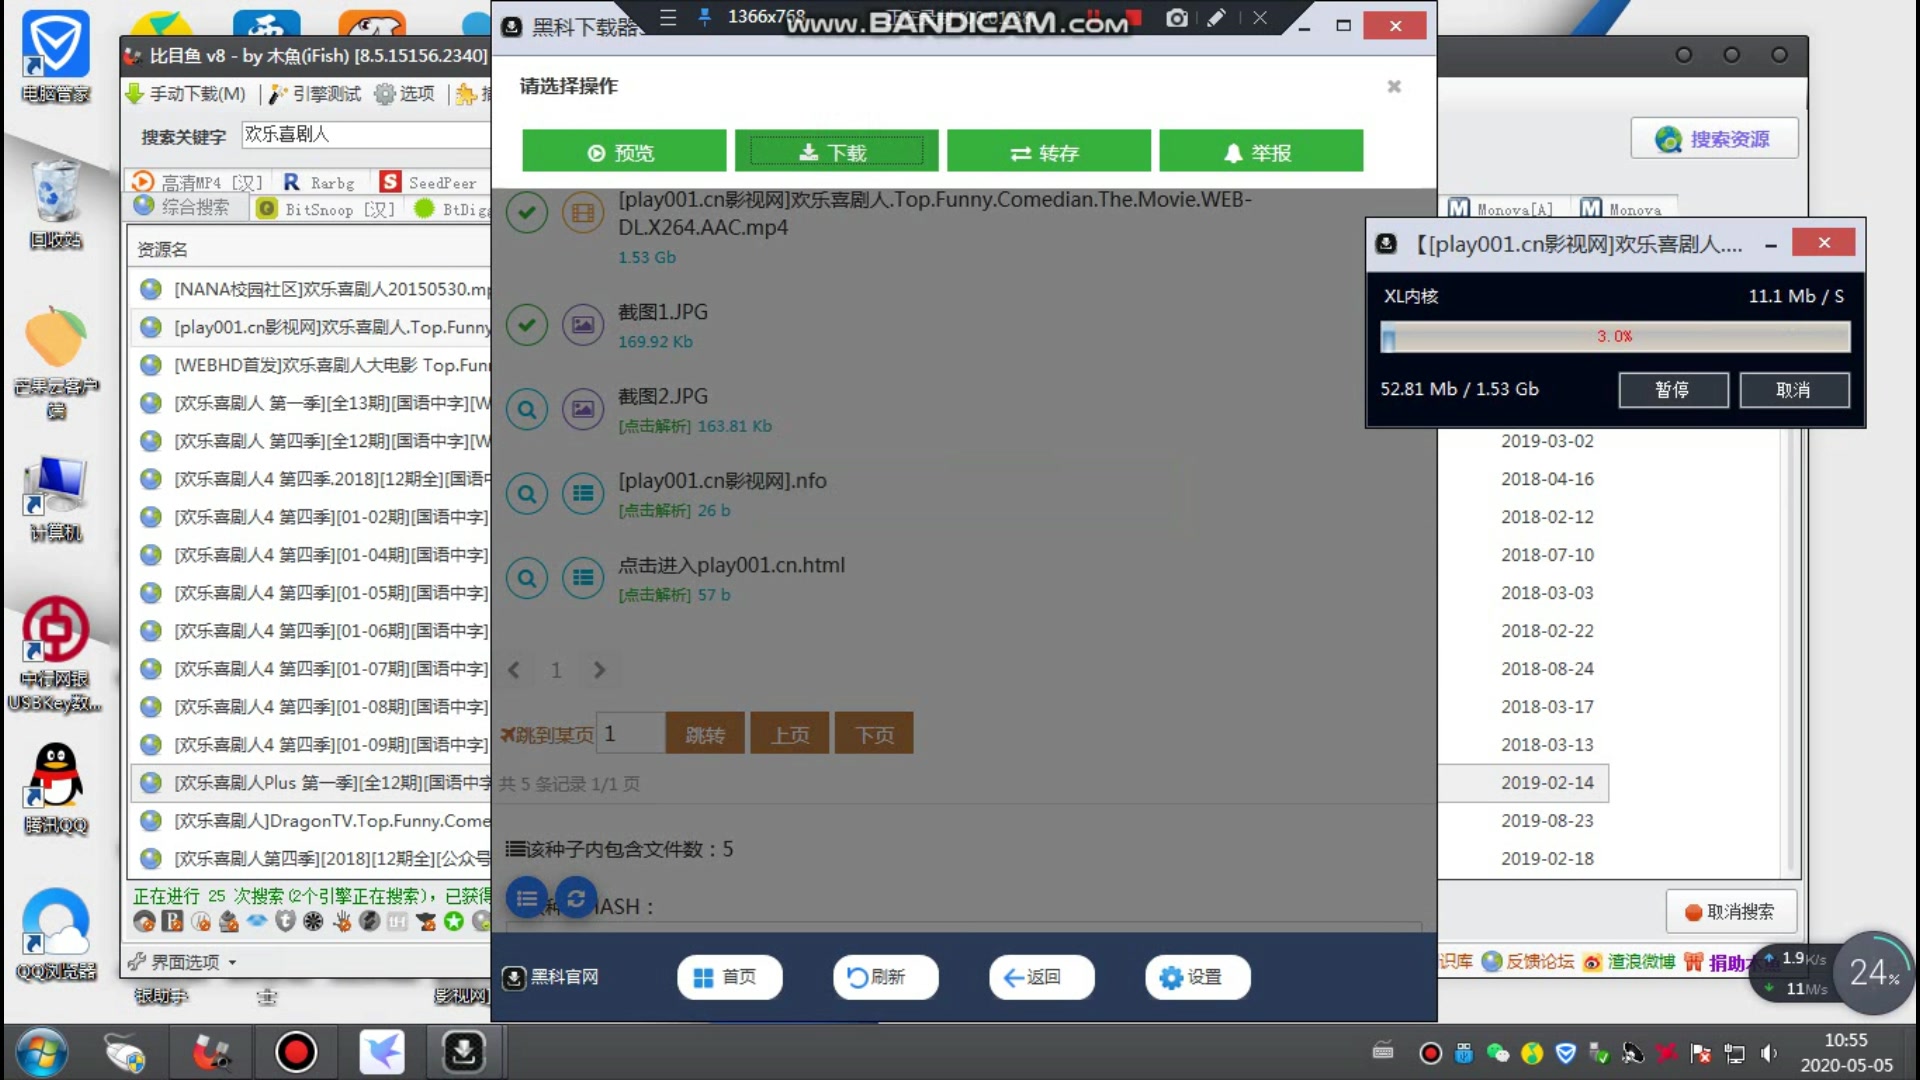Viewport: 1920px width, 1080px height.
Task: Pause the download with the 暂停 button
Action: [1673, 389]
